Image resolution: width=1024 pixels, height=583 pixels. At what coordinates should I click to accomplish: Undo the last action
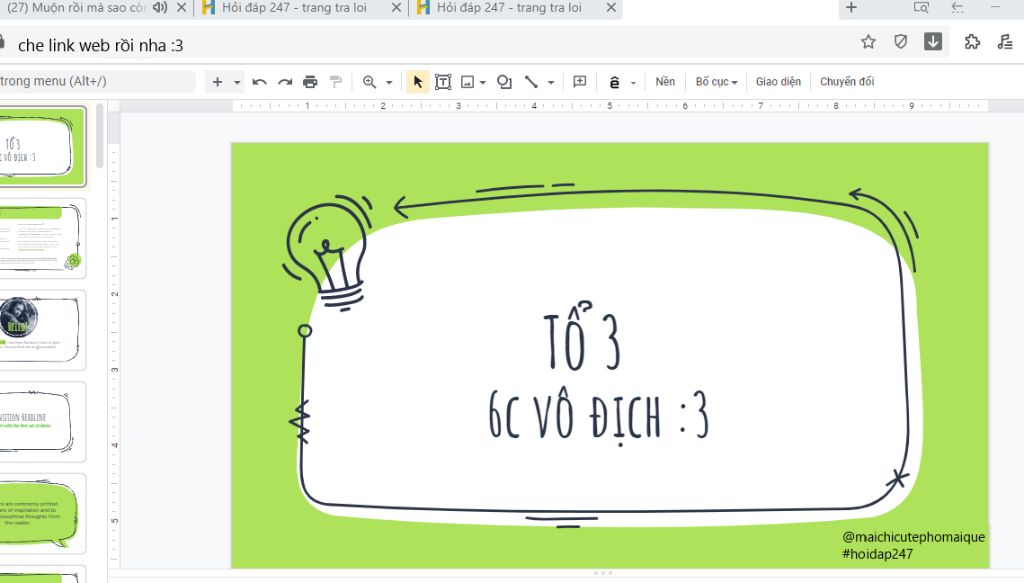(x=259, y=82)
